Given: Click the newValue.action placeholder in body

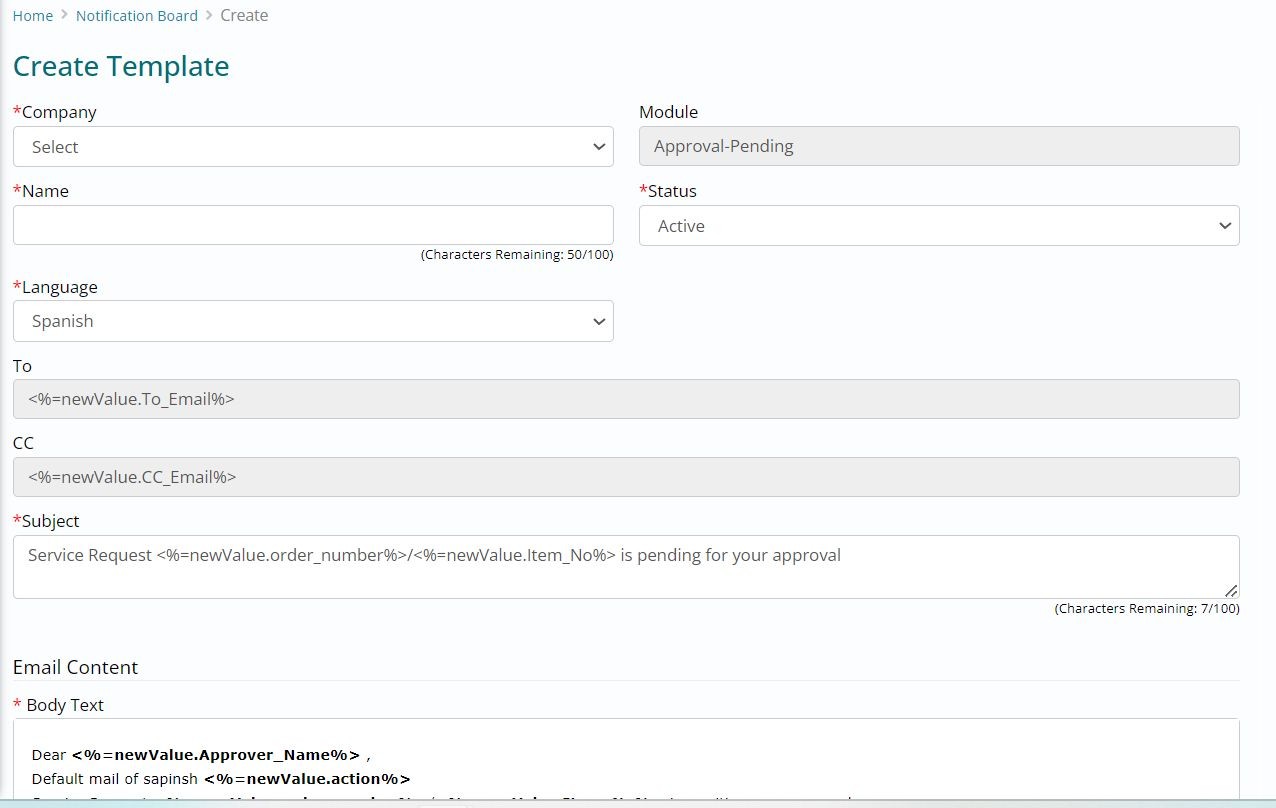Looking at the screenshot, I should (x=307, y=779).
